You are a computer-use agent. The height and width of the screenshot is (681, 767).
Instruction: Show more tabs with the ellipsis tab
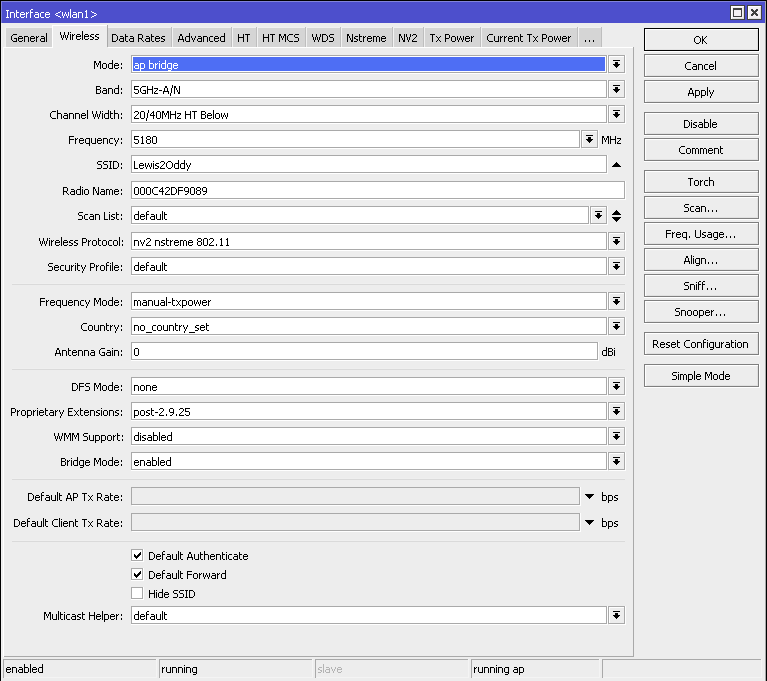(x=589, y=38)
